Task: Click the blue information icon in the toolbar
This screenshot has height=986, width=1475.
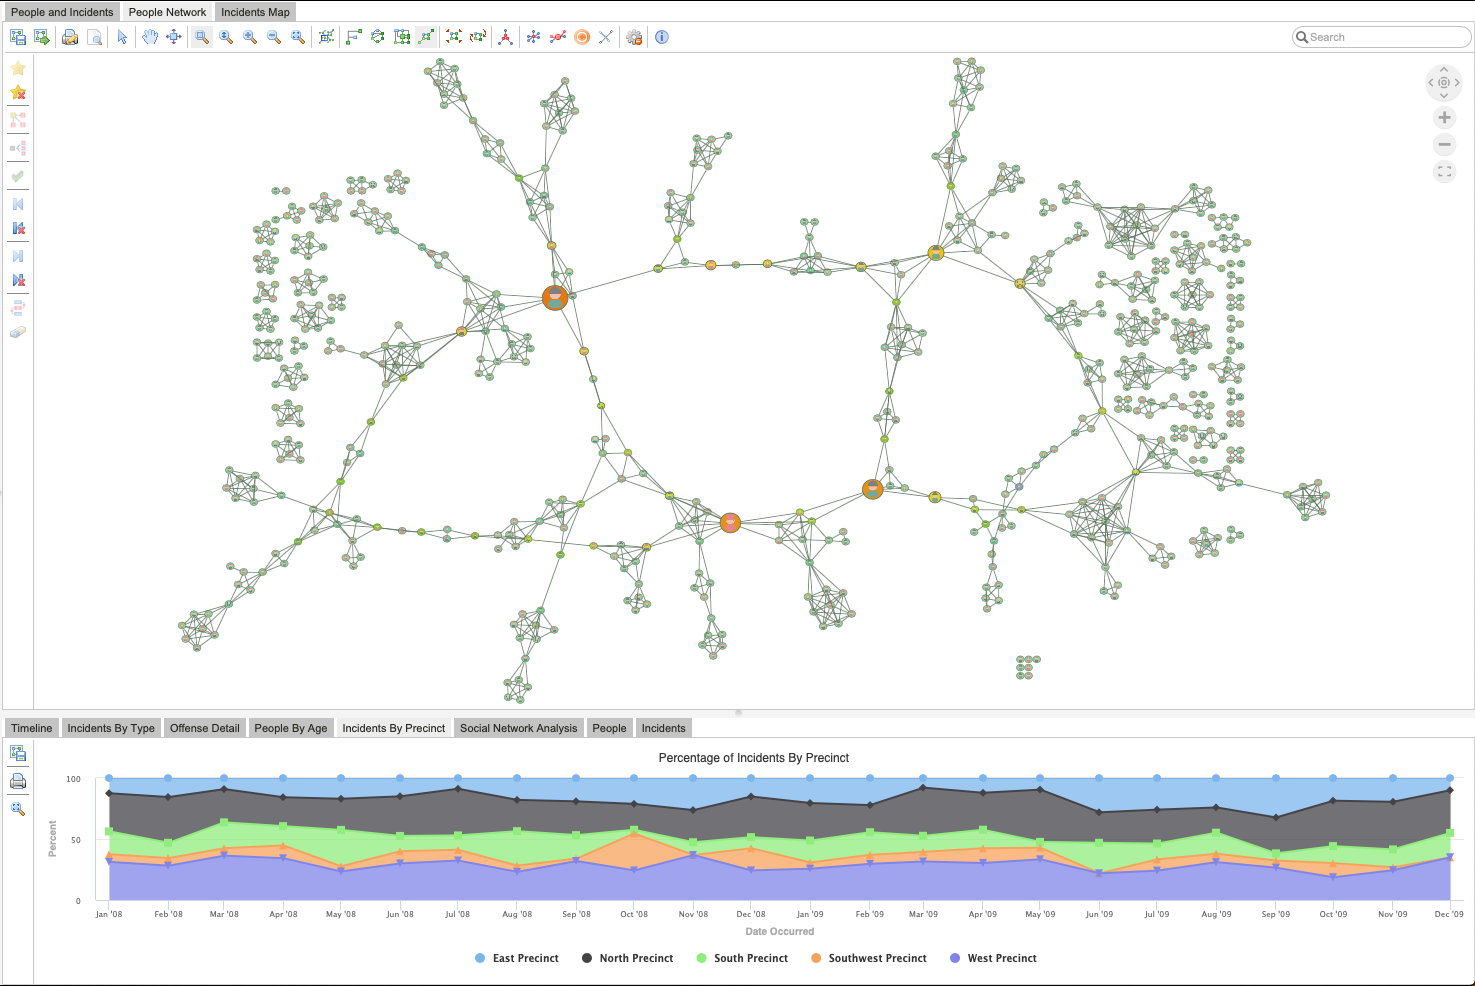Action: [661, 37]
